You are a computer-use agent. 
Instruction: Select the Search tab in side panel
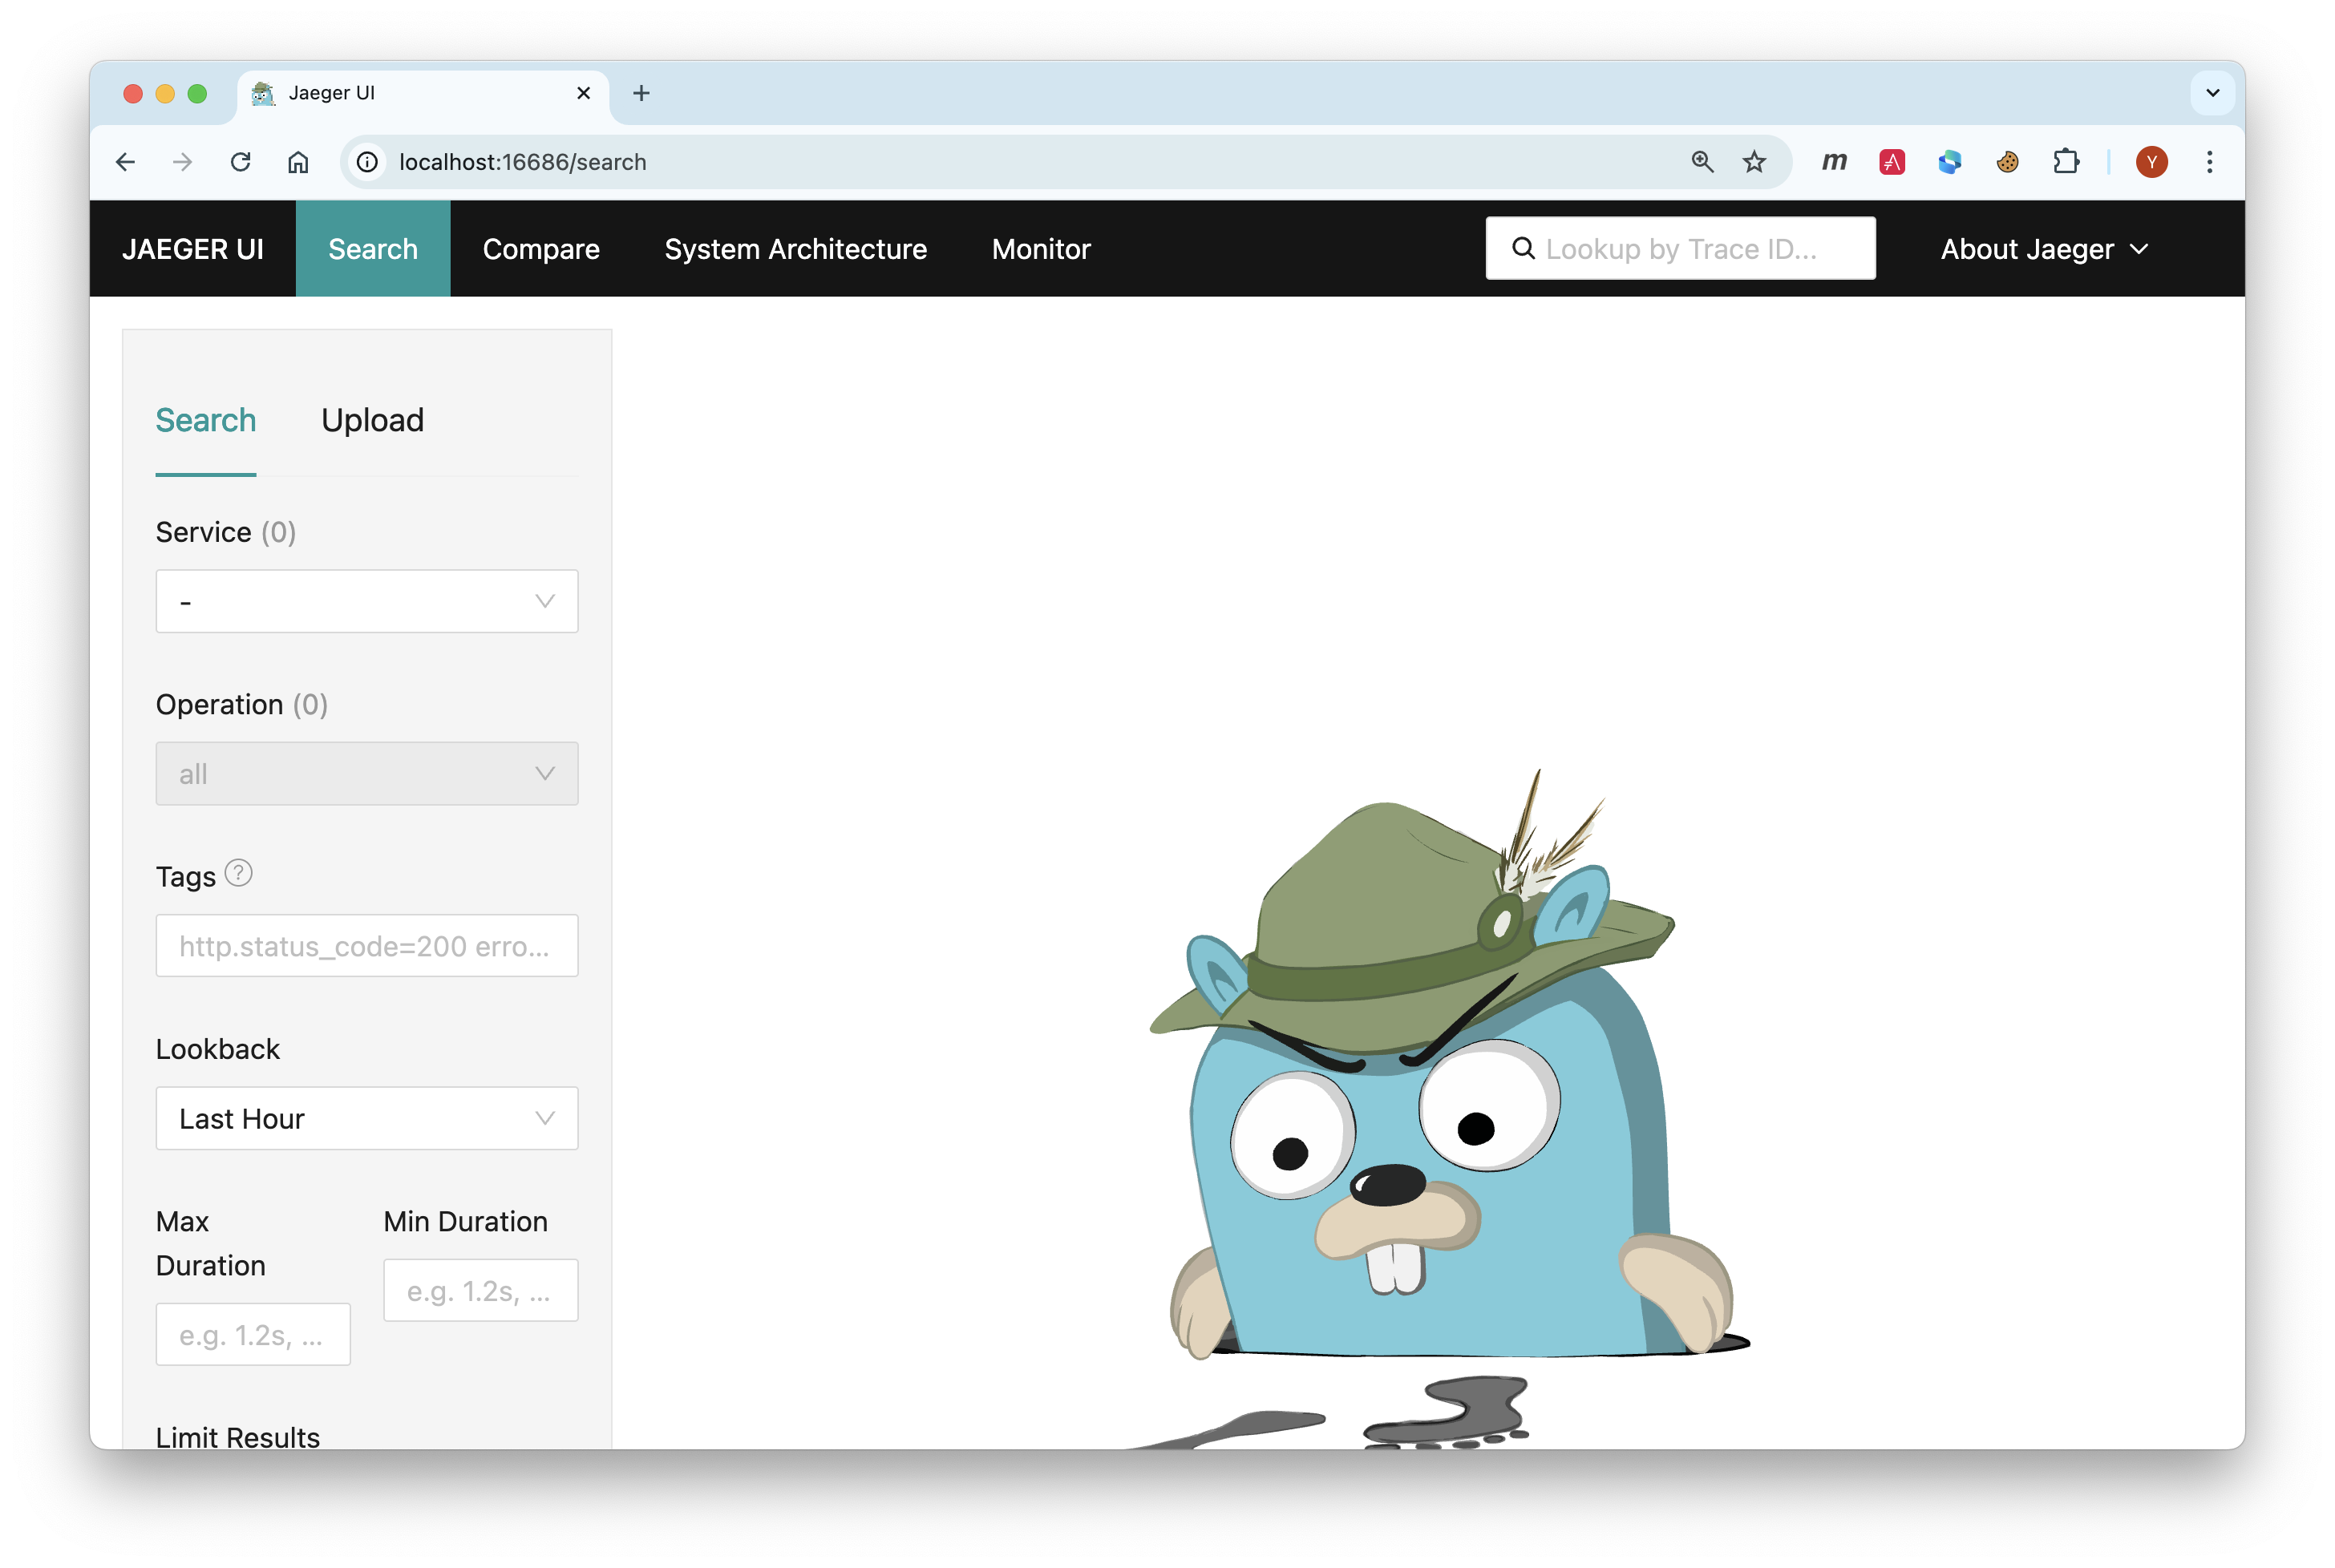pyautogui.click(x=206, y=420)
